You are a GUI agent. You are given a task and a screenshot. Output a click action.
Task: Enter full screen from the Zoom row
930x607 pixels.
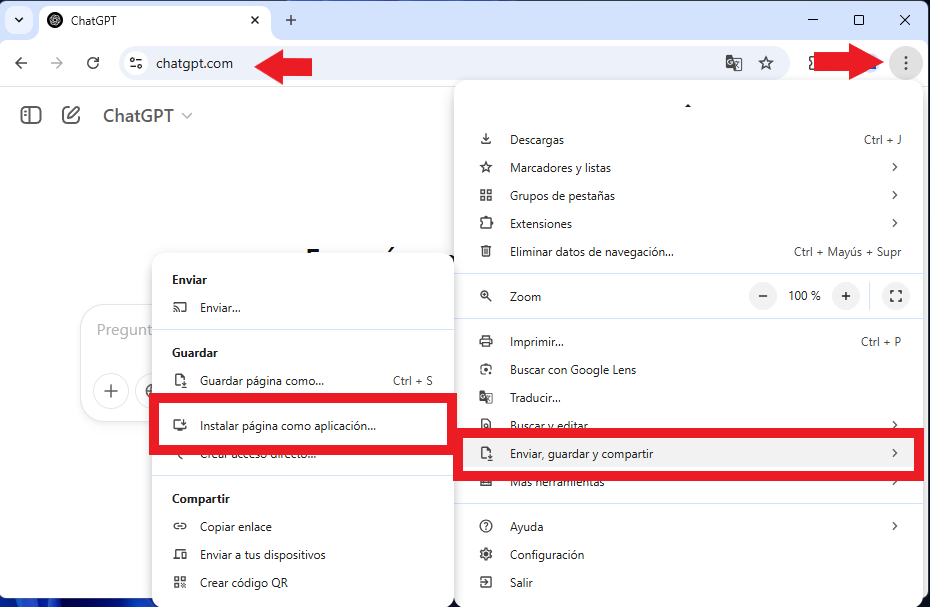pos(896,296)
